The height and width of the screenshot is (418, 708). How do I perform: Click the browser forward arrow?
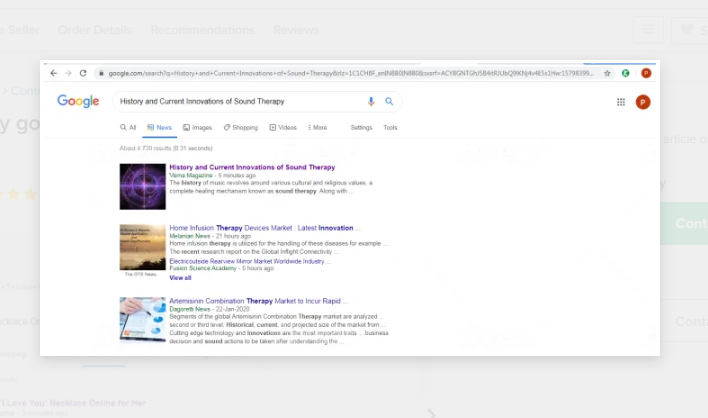(x=68, y=73)
